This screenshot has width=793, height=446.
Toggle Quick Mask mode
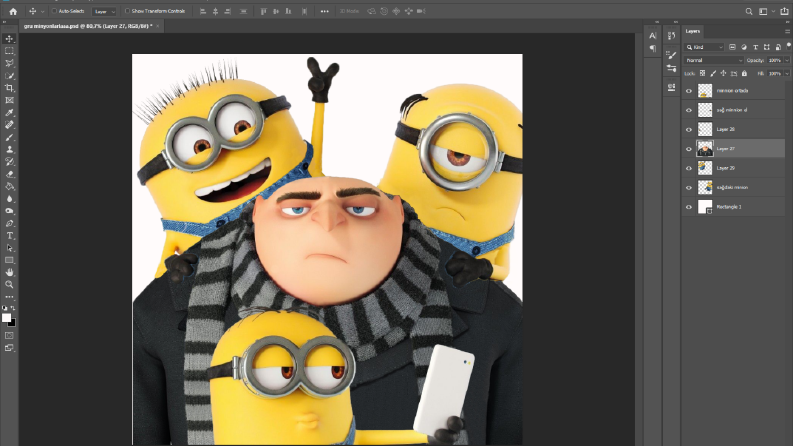click(9, 335)
